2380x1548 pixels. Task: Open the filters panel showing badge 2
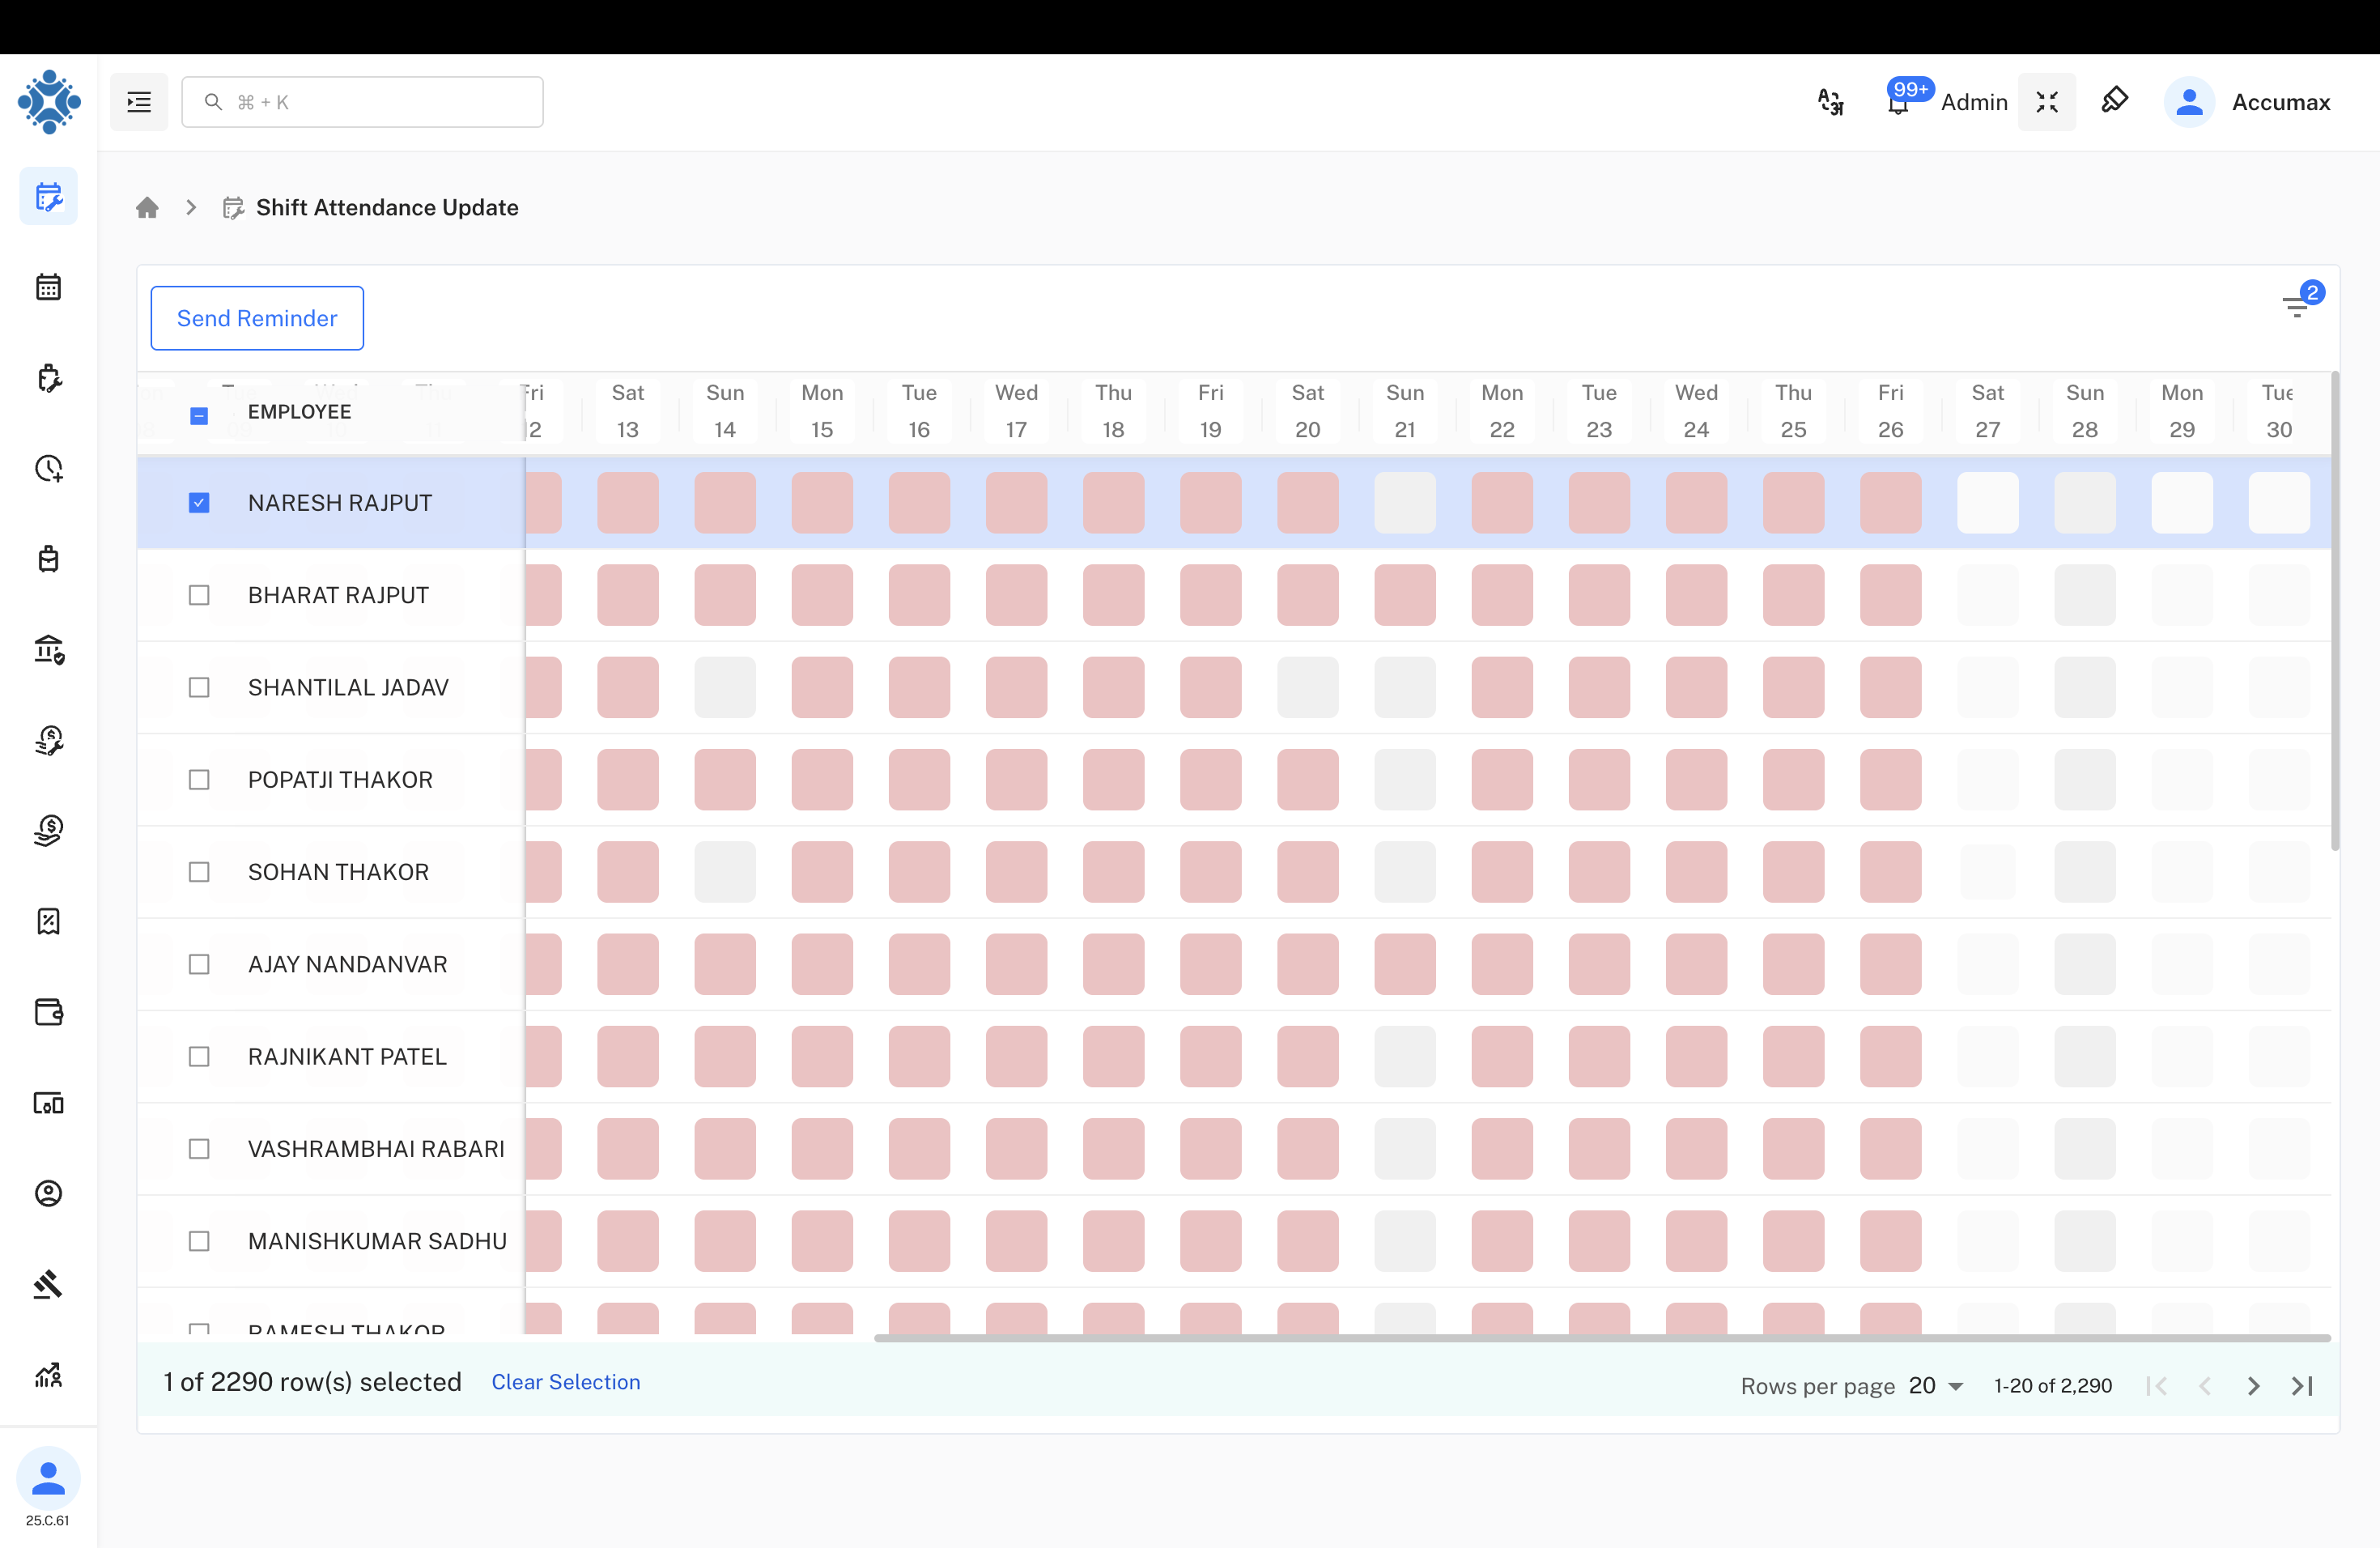pos(2297,305)
